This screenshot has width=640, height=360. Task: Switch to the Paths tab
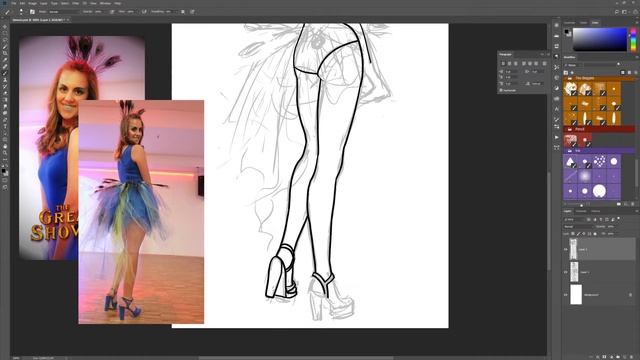(x=596, y=211)
